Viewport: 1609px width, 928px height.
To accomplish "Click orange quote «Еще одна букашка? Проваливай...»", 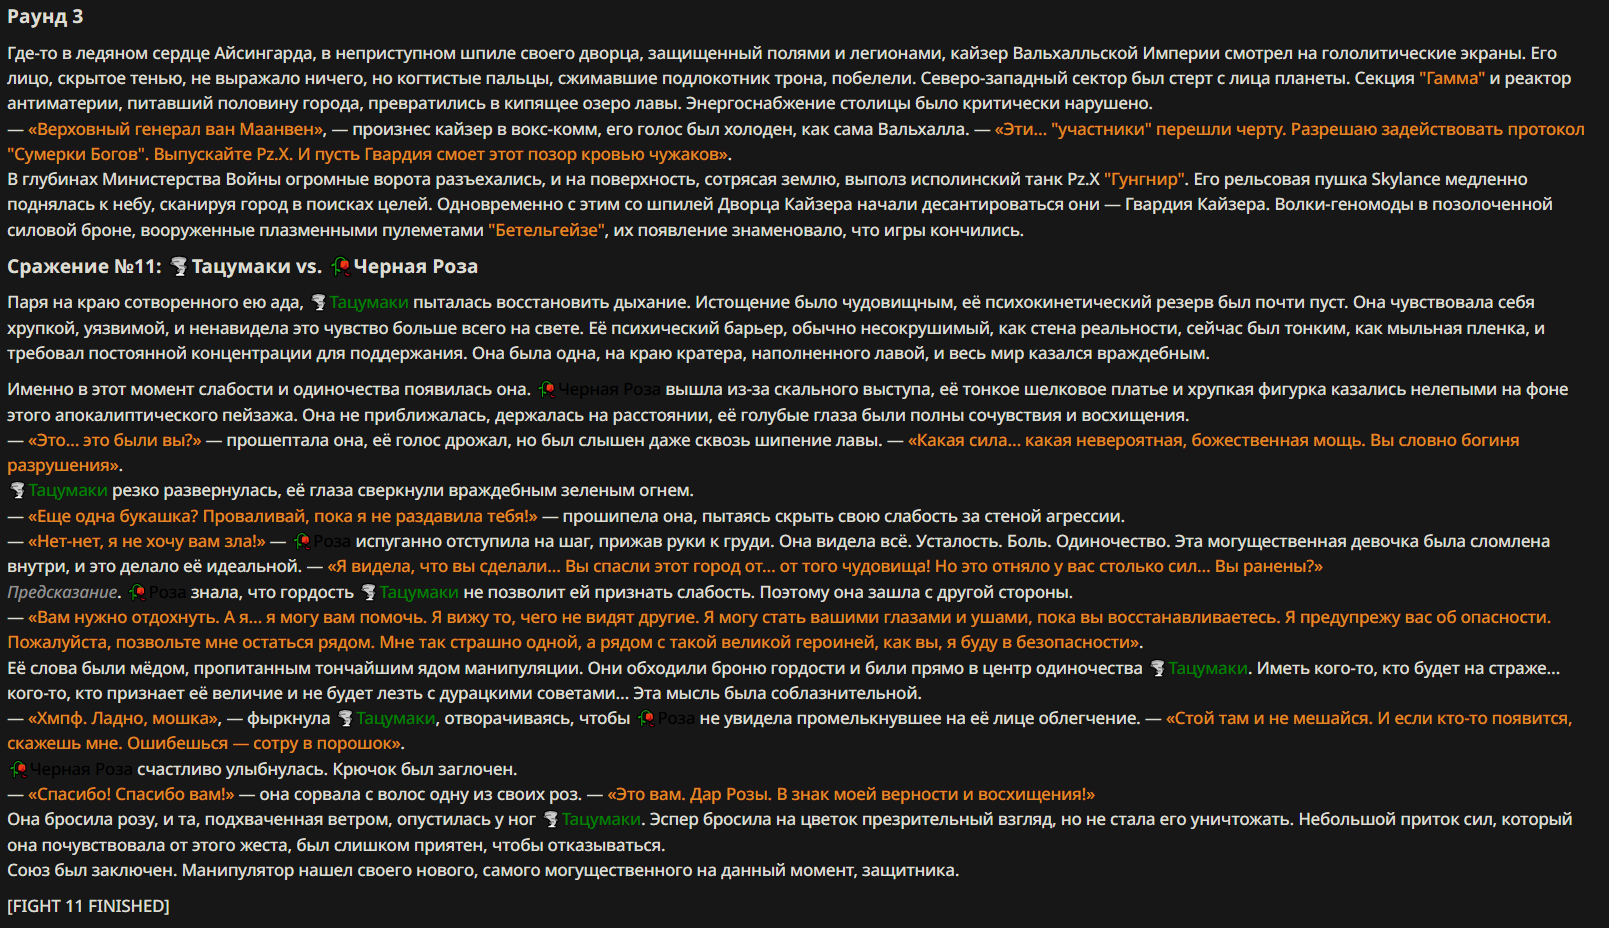I will [x=283, y=516].
